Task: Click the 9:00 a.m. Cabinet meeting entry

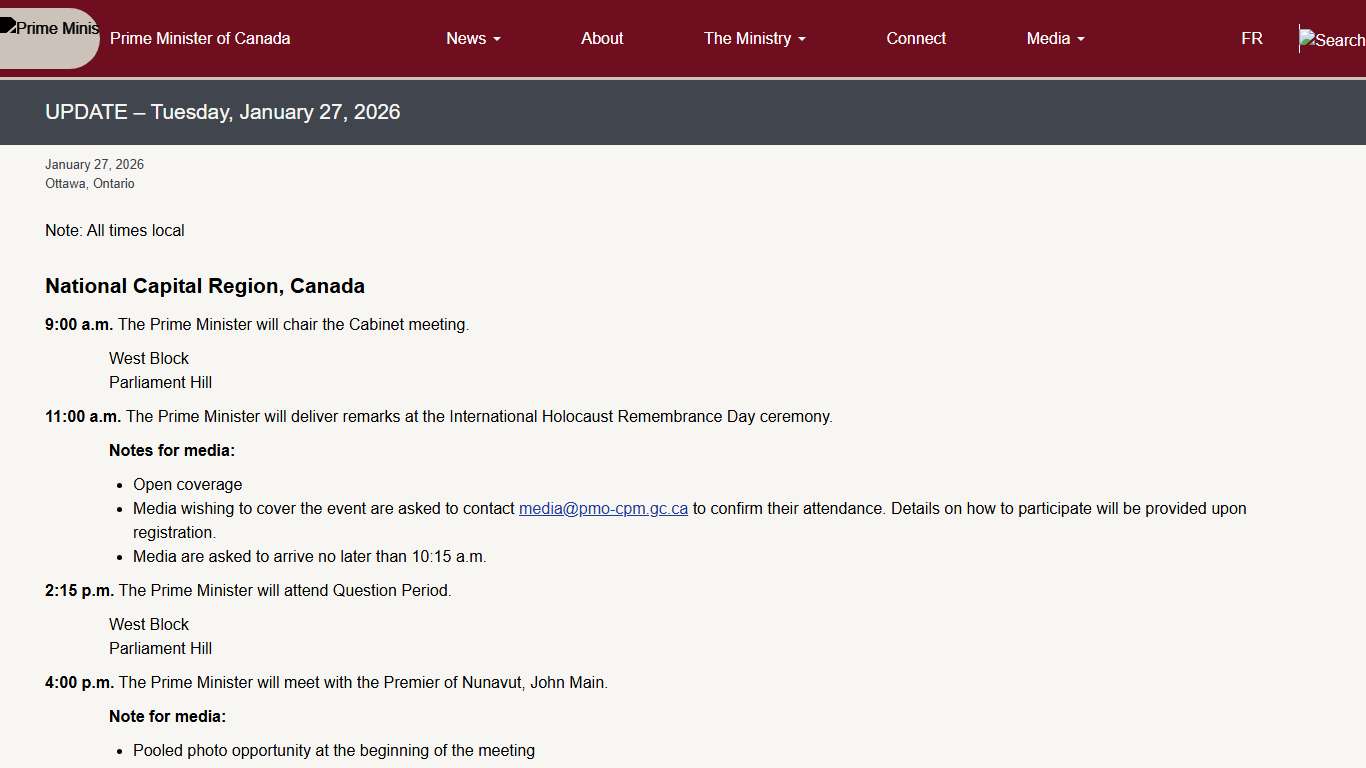Action: [x=257, y=324]
